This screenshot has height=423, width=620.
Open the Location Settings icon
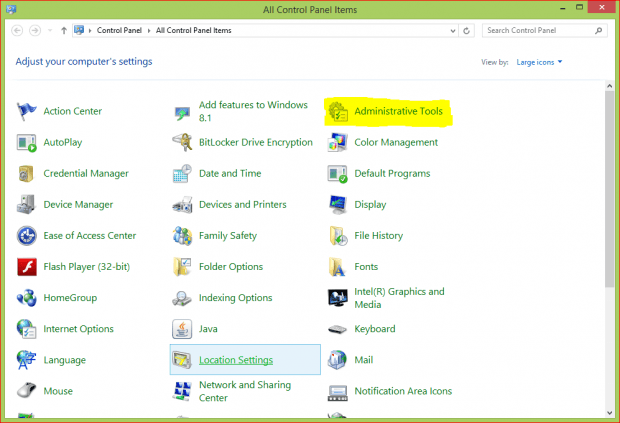coord(182,360)
